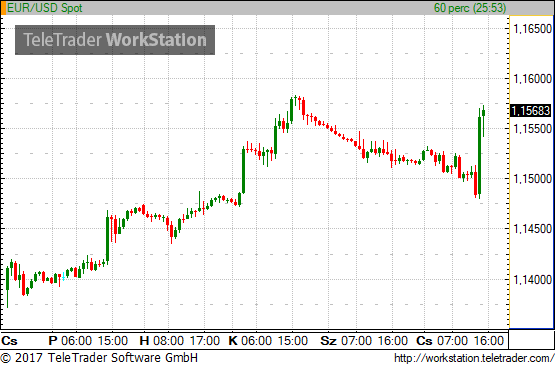Click the leftmost Cs day marker
The width and height of the screenshot is (555, 367).
[9, 341]
